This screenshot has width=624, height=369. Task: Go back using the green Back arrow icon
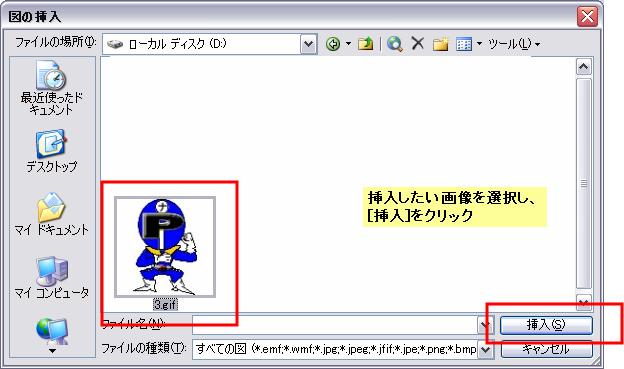click(x=333, y=44)
